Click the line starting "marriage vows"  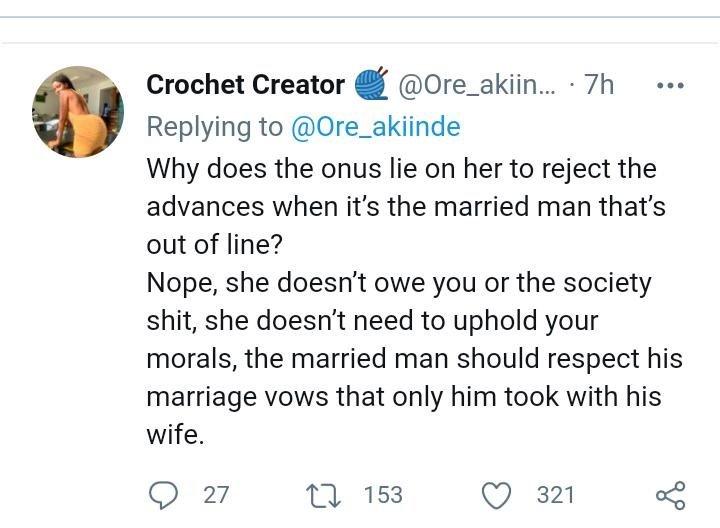[x=403, y=397]
